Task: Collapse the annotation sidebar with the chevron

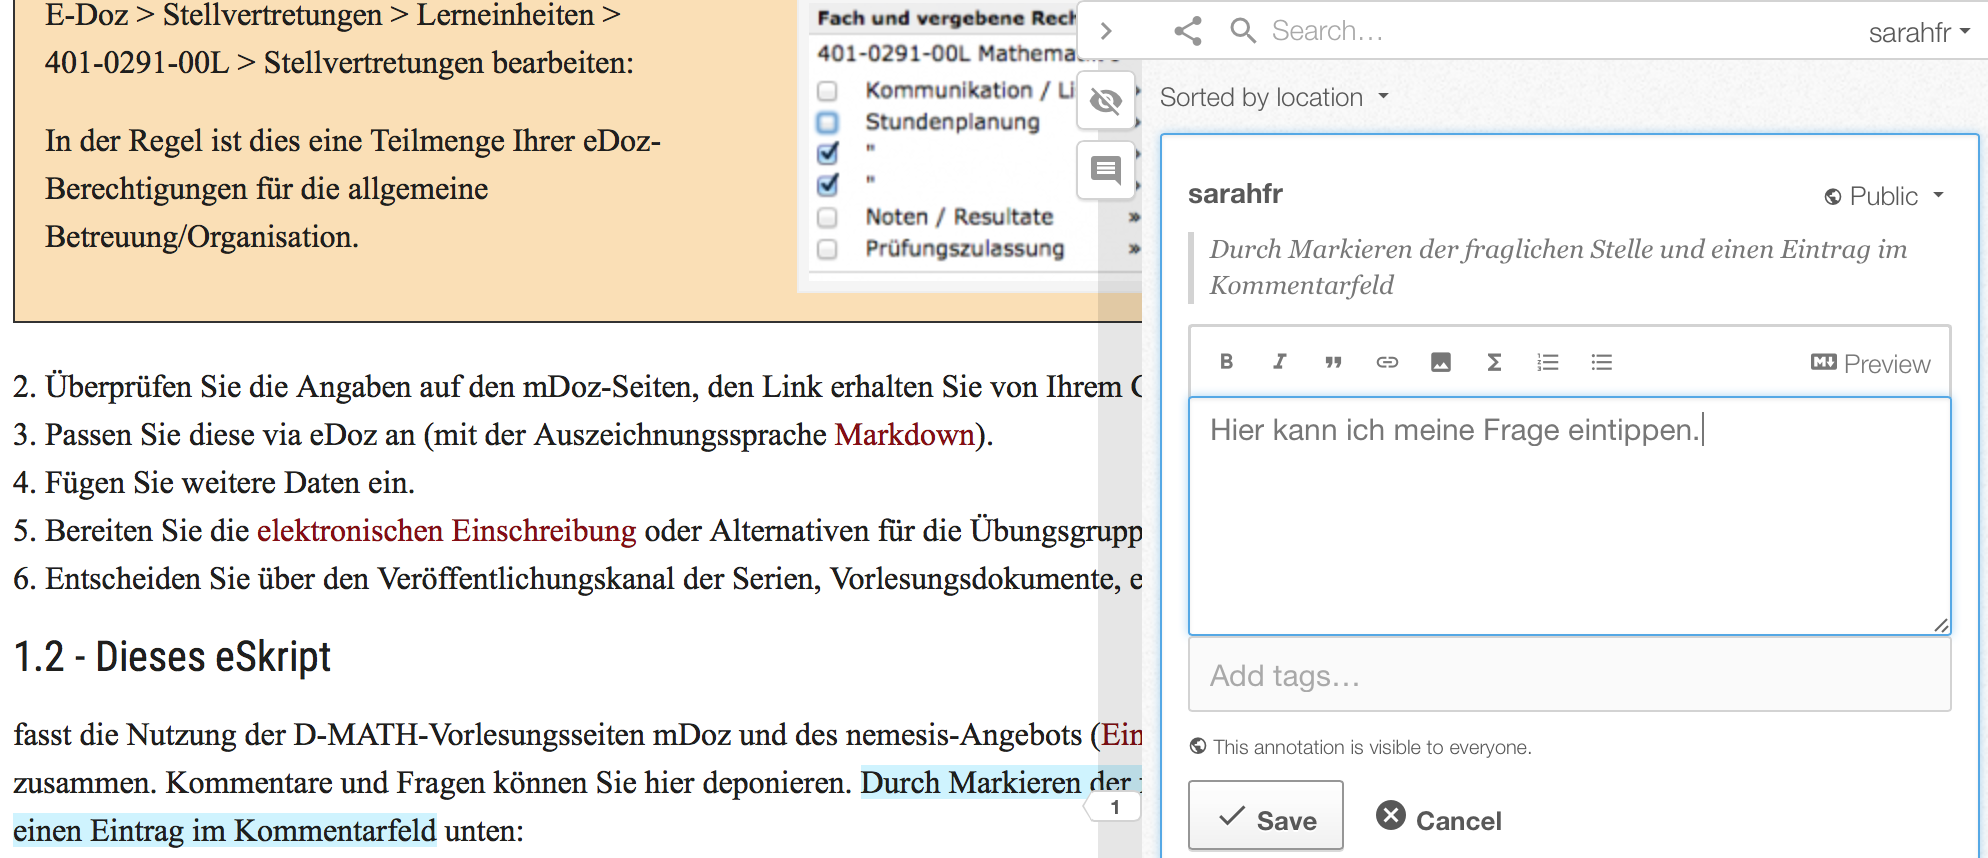Action: [x=1106, y=30]
